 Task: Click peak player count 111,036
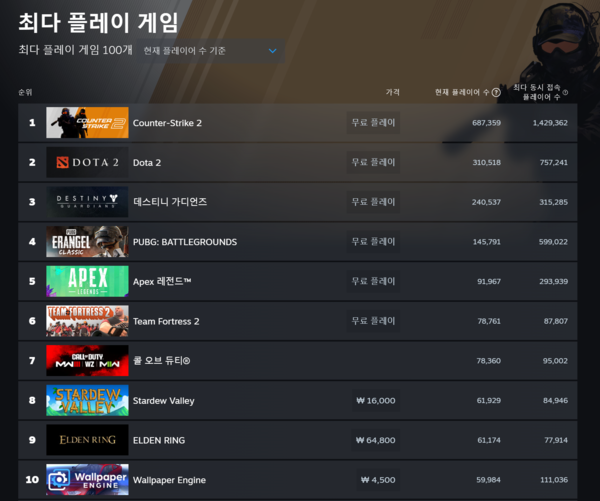click(554, 480)
